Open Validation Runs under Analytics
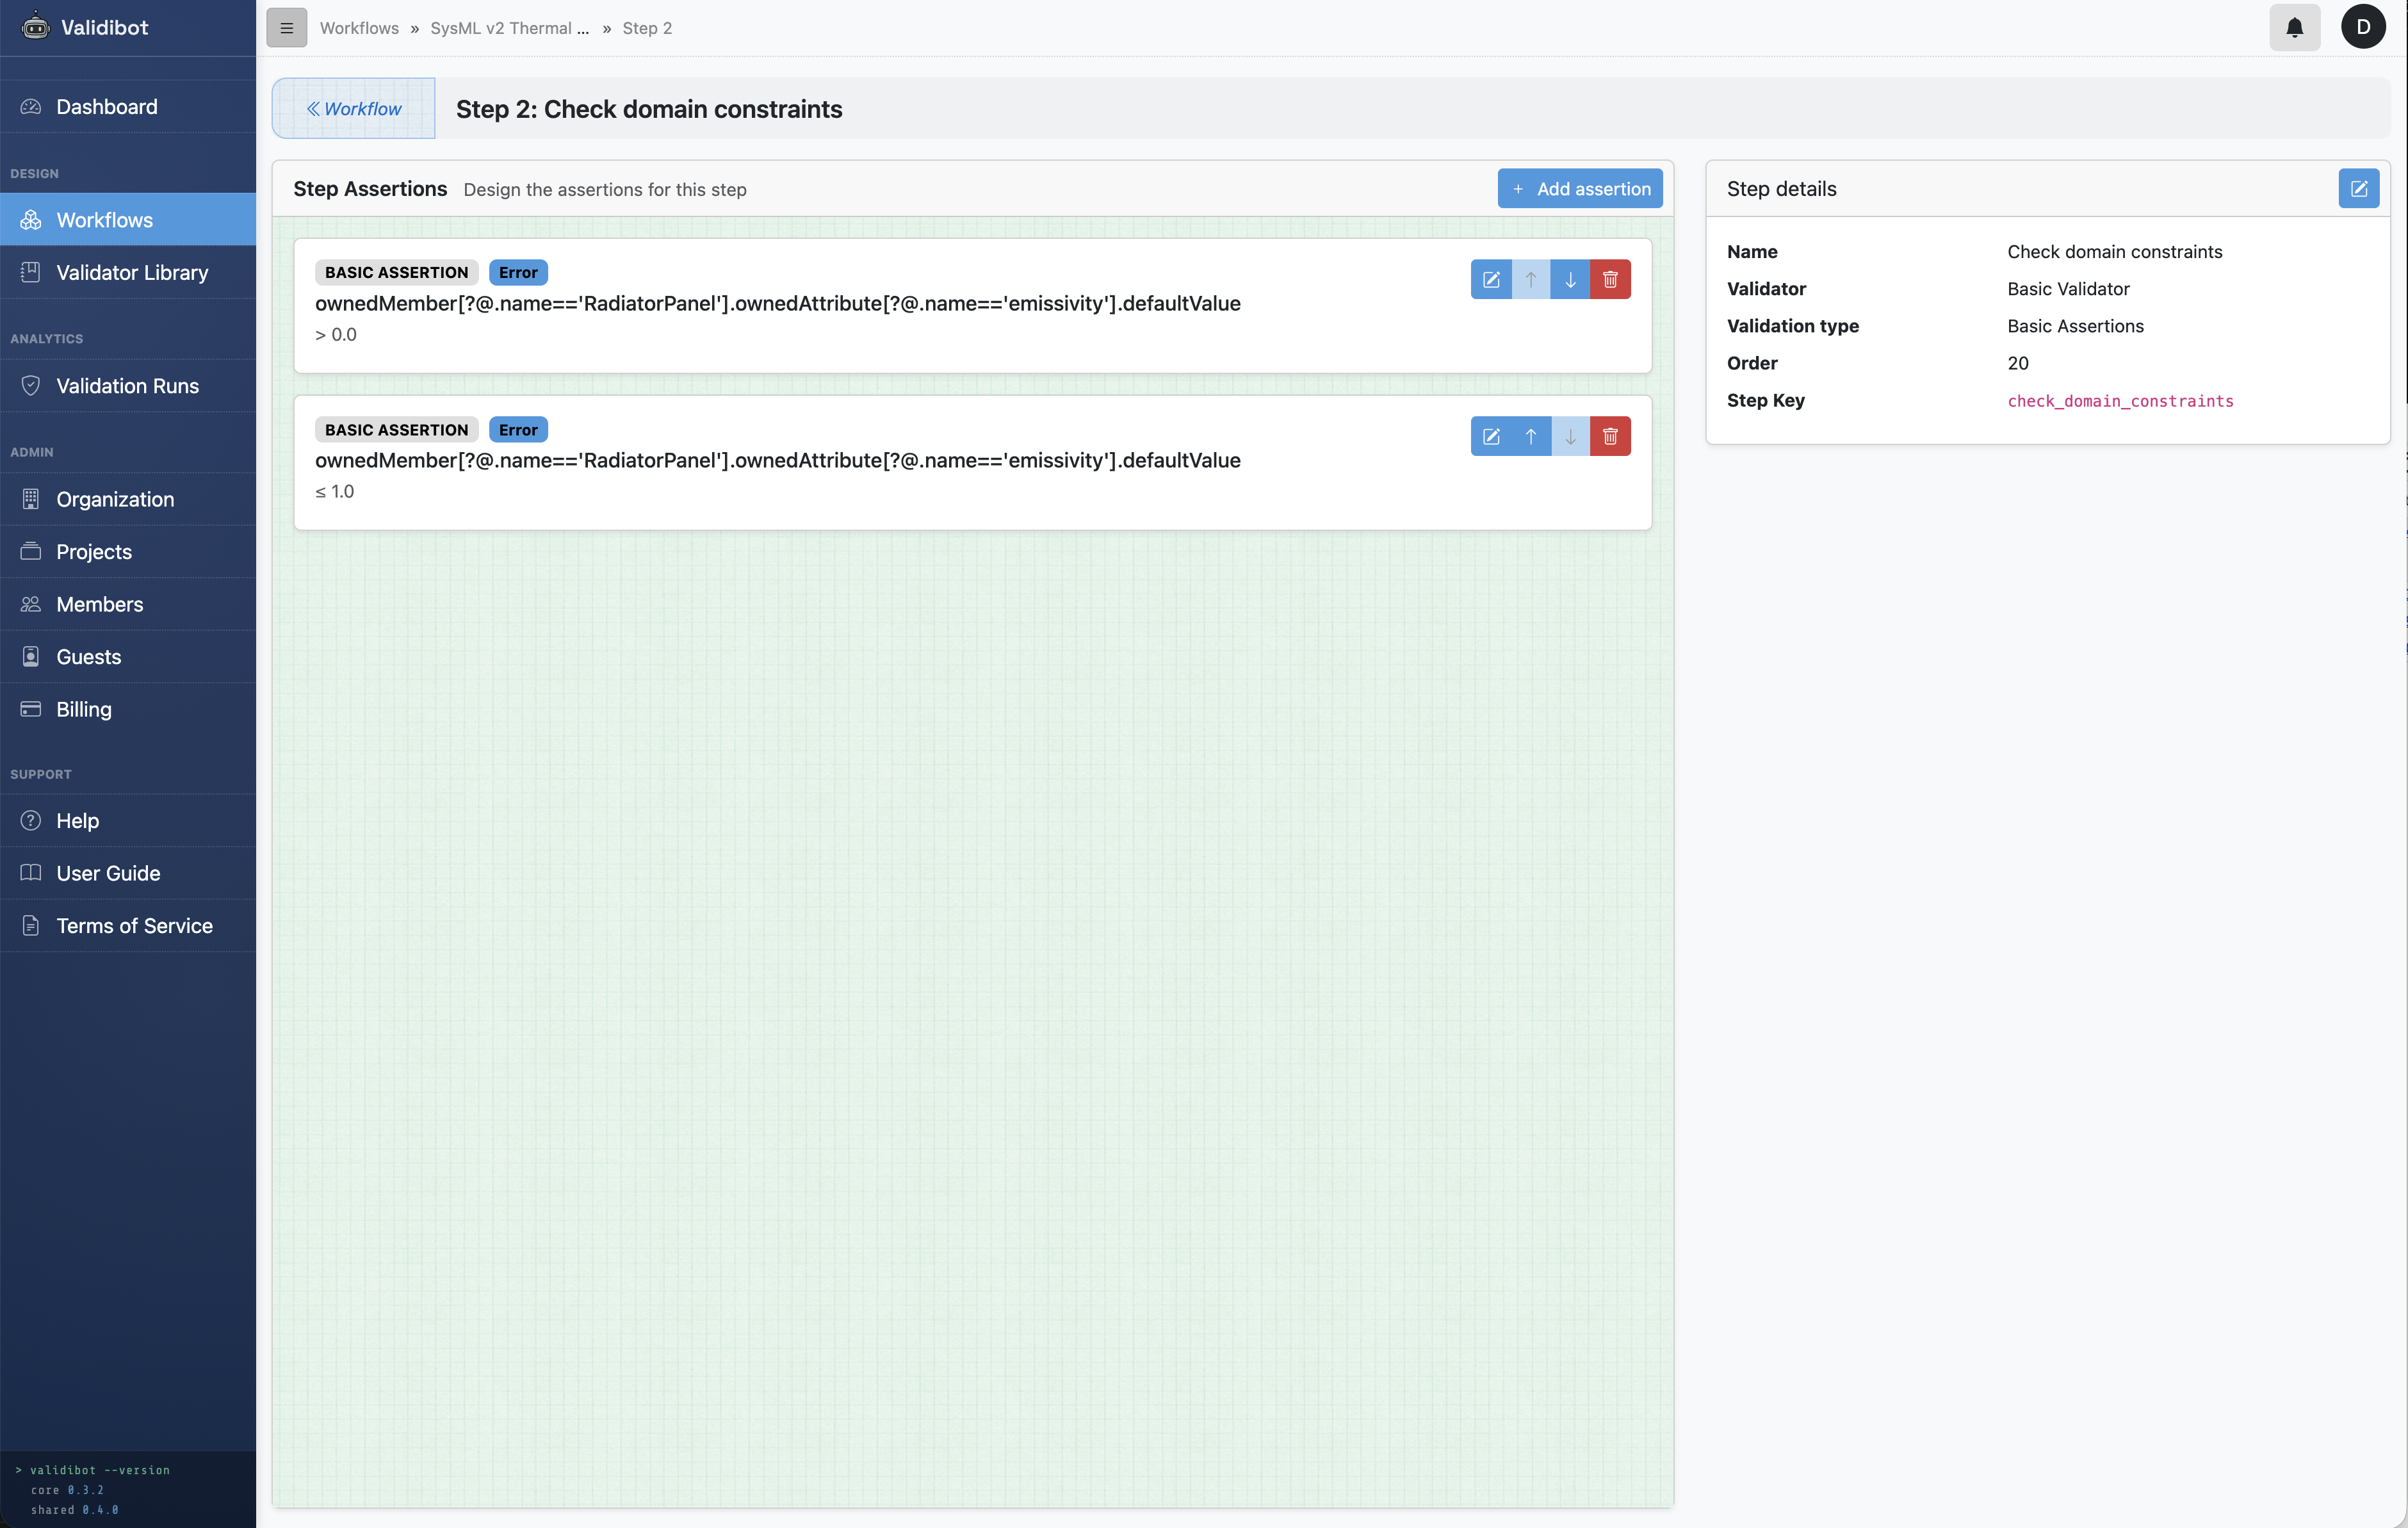 [x=127, y=386]
